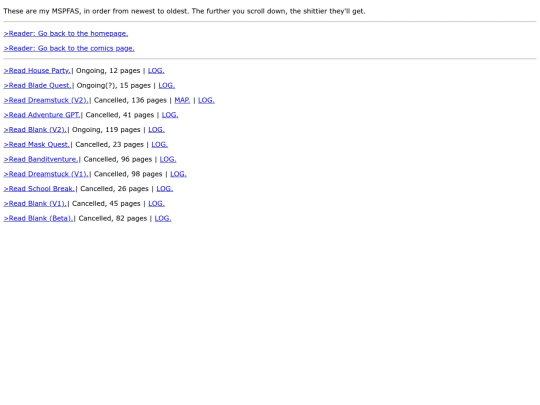Open Read Dreamstuck (V1) link
Screen dimensions: 540x405
point(46,174)
